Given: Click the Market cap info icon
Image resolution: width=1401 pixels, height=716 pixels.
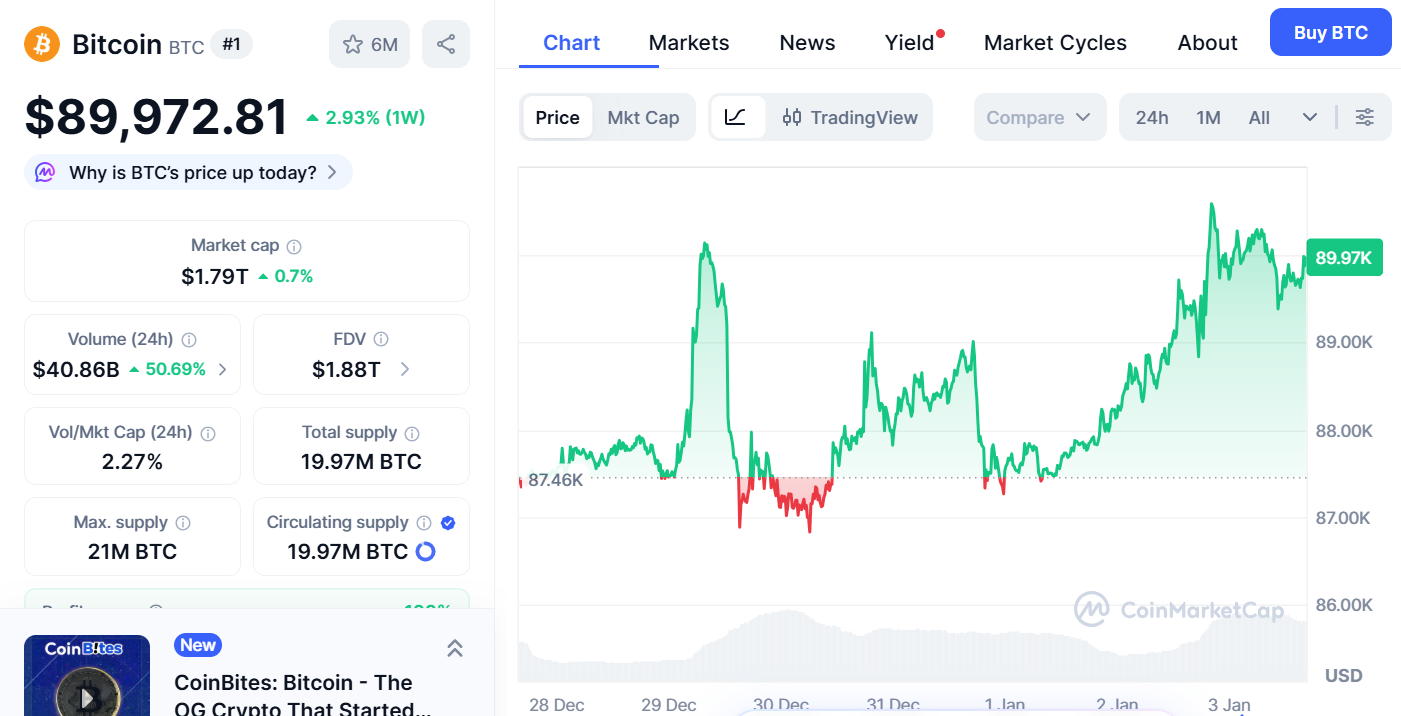Looking at the screenshot, I should 294,246.
